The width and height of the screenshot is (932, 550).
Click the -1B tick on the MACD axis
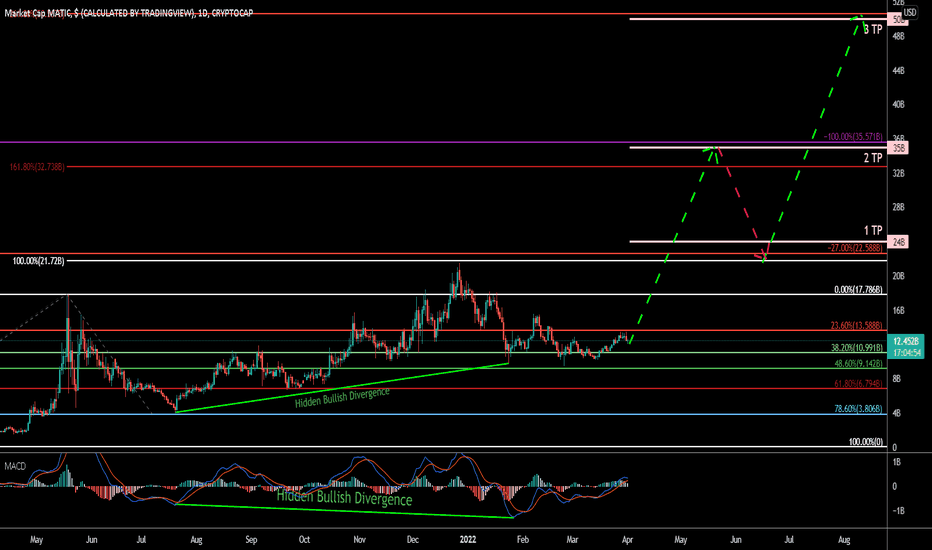[898, 511]
